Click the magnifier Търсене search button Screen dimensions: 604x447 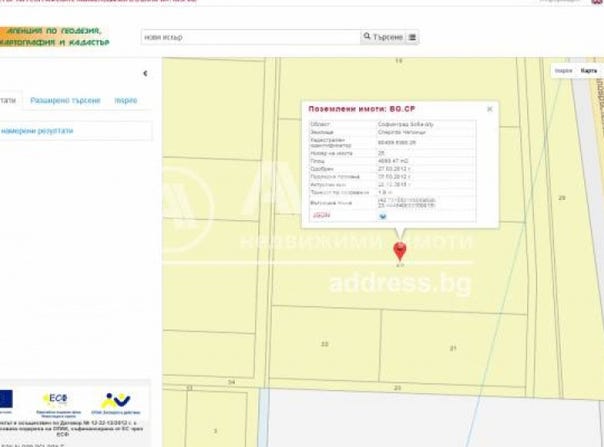pyautogui.click(x=383, y=37)
